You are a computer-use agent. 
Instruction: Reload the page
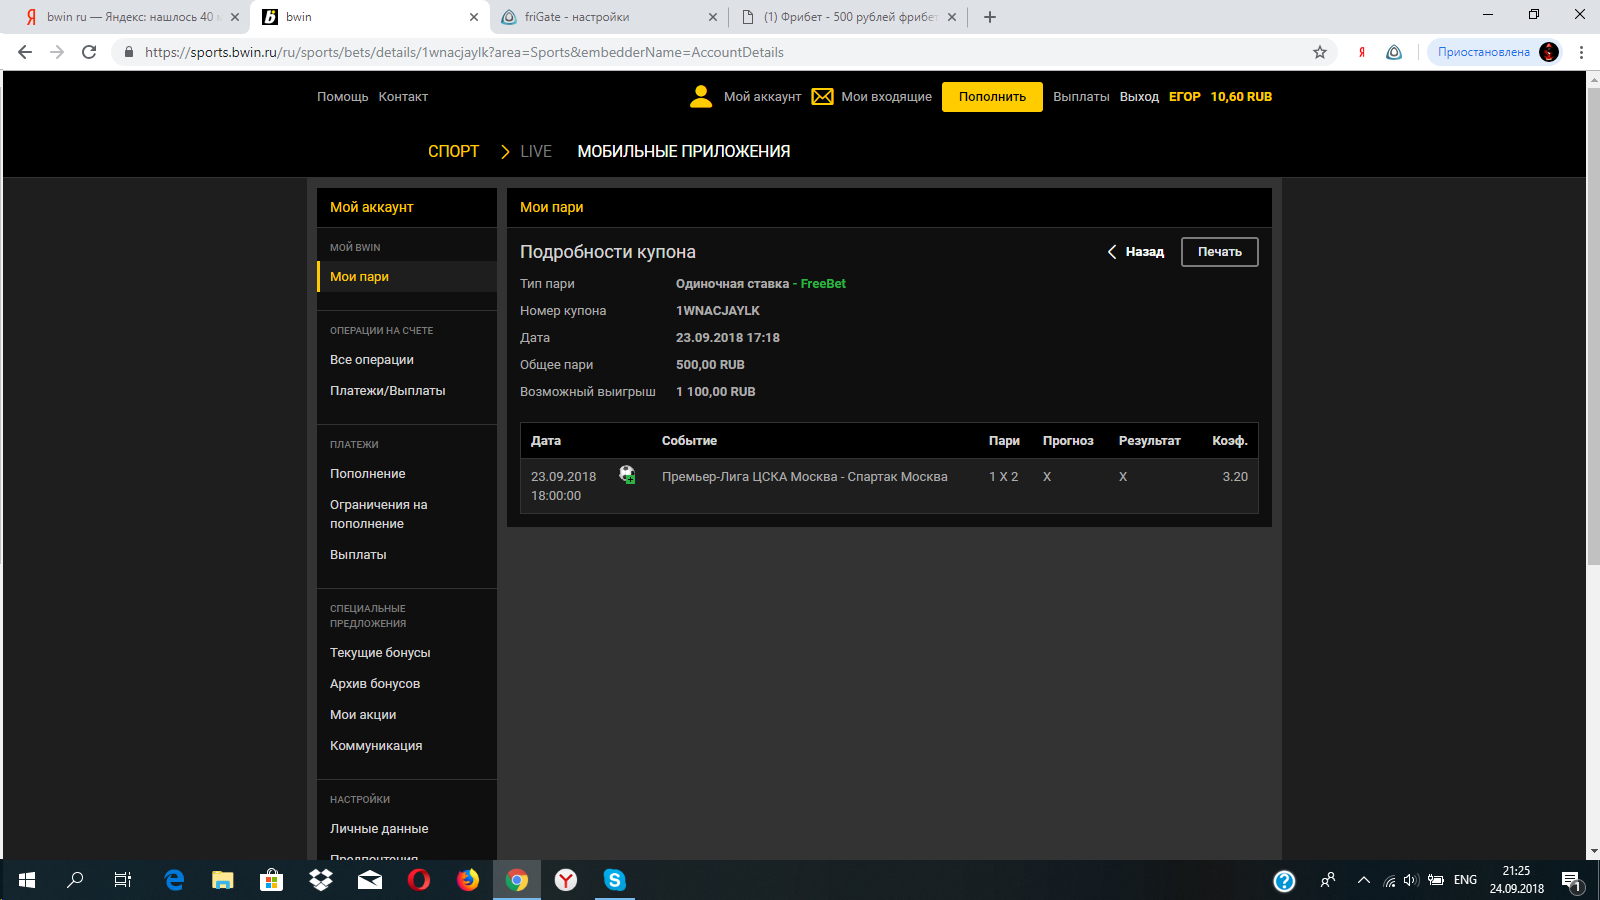coord(89,52)
